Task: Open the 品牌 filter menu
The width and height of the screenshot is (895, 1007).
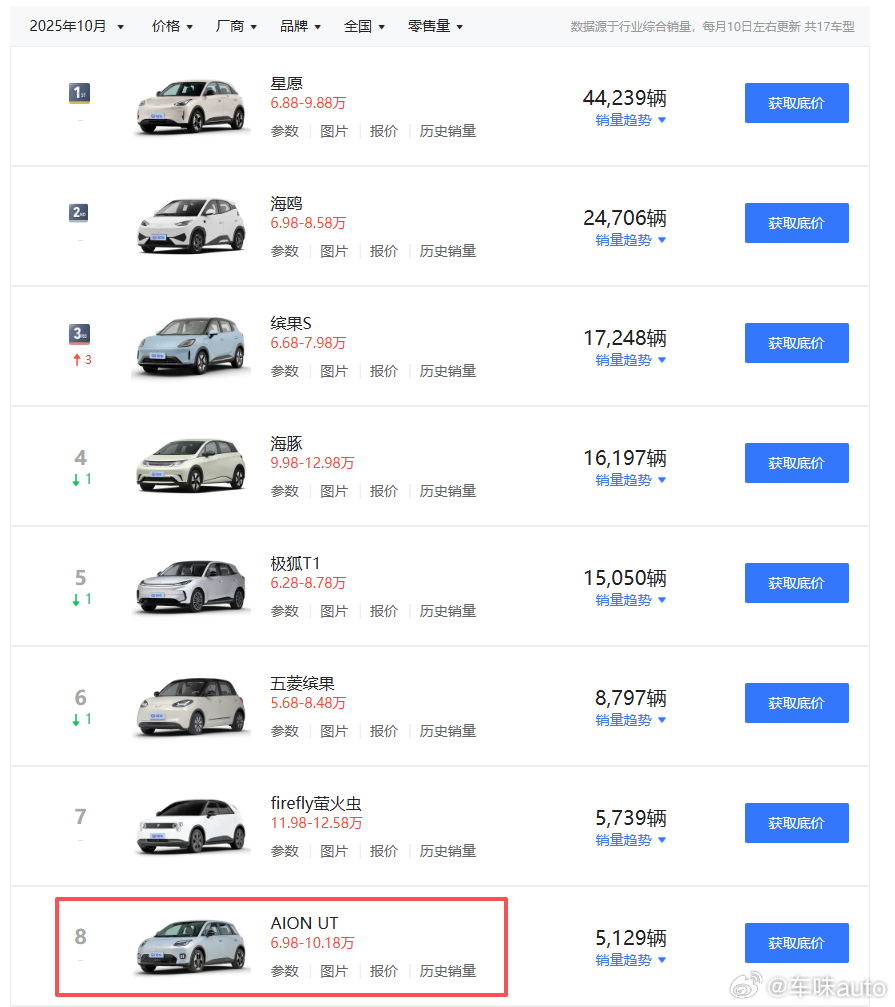Action: pos(300,26)
